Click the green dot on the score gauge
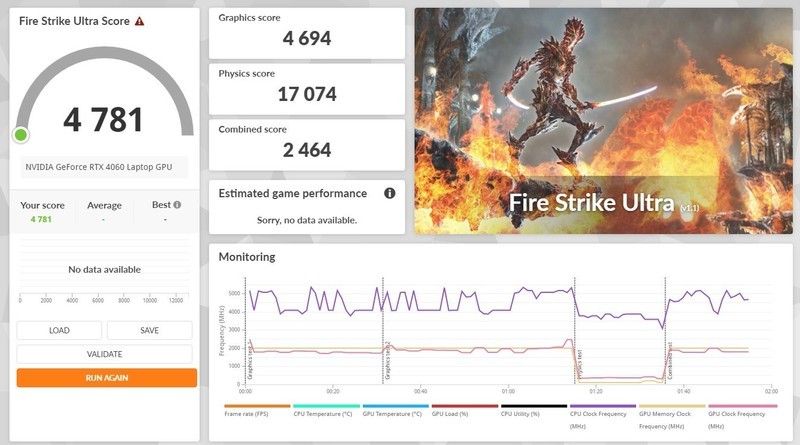800x445 pixels. pos(21,135)
